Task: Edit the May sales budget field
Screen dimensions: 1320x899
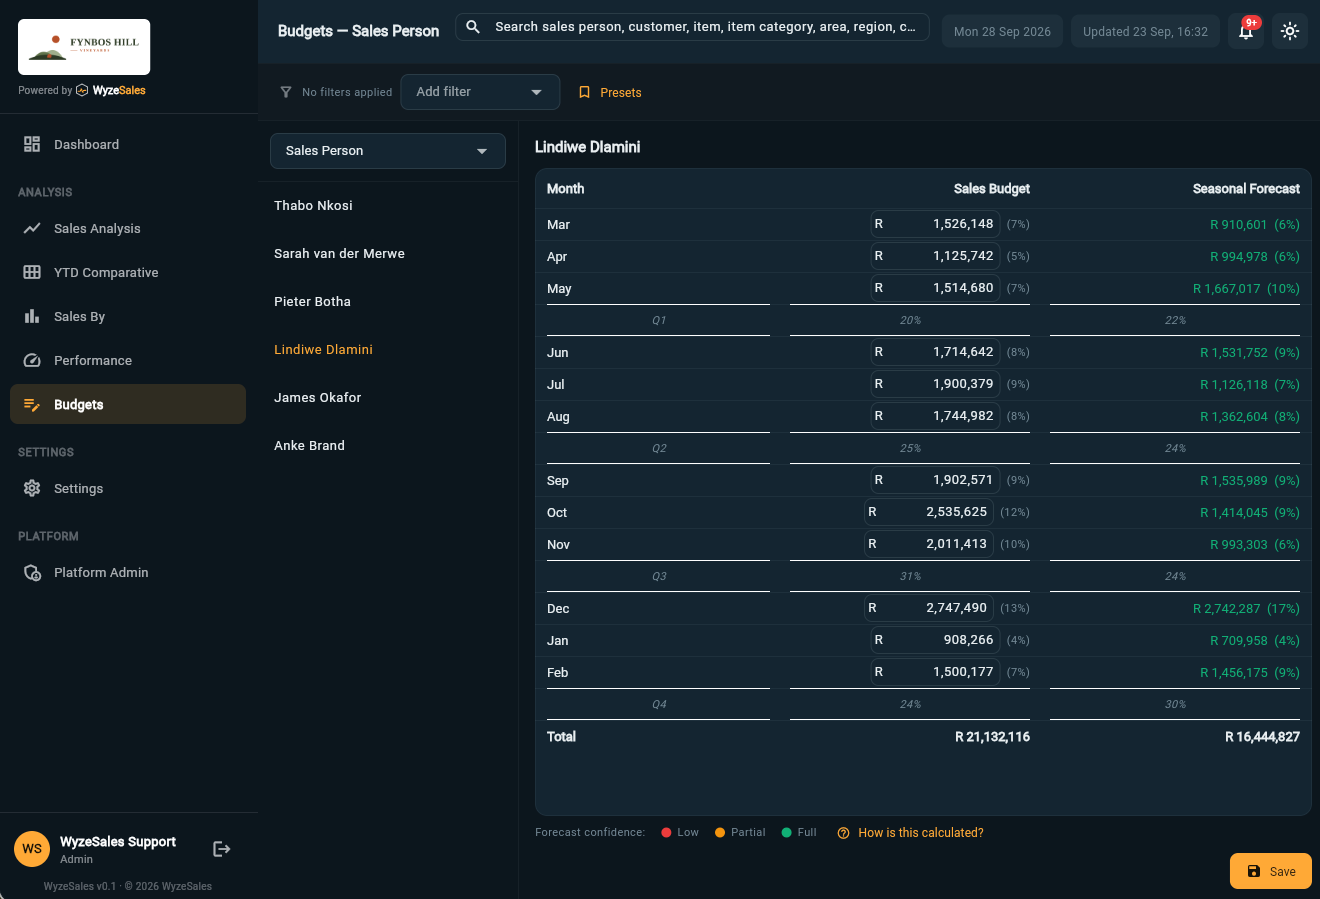Action: coord(935,288)
